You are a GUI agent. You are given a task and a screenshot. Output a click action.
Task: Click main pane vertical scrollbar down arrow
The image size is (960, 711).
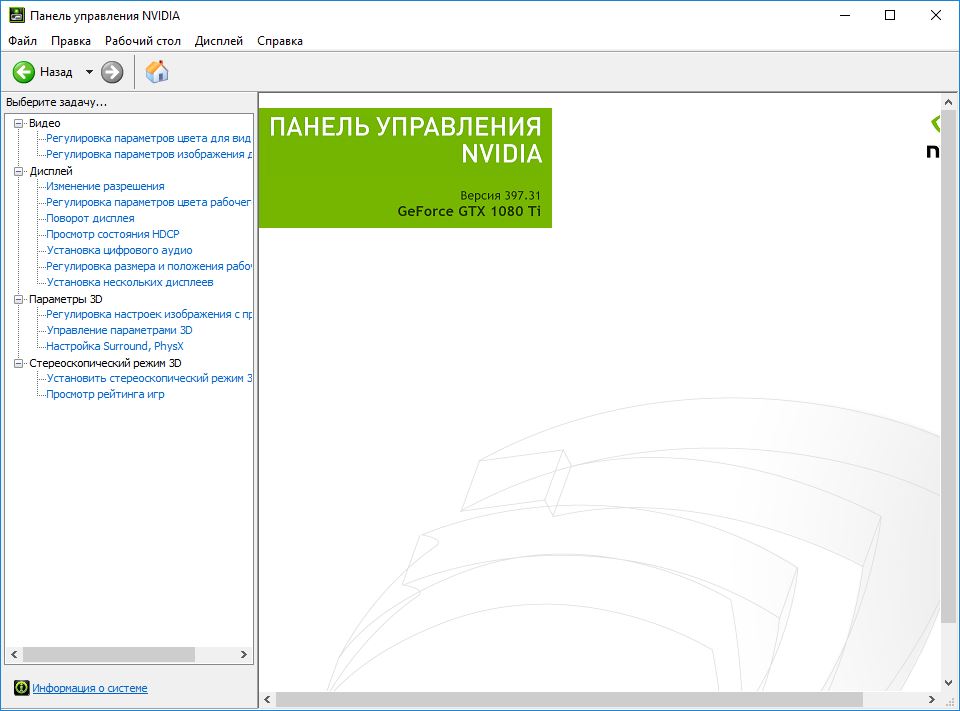[x=948, y=683]
